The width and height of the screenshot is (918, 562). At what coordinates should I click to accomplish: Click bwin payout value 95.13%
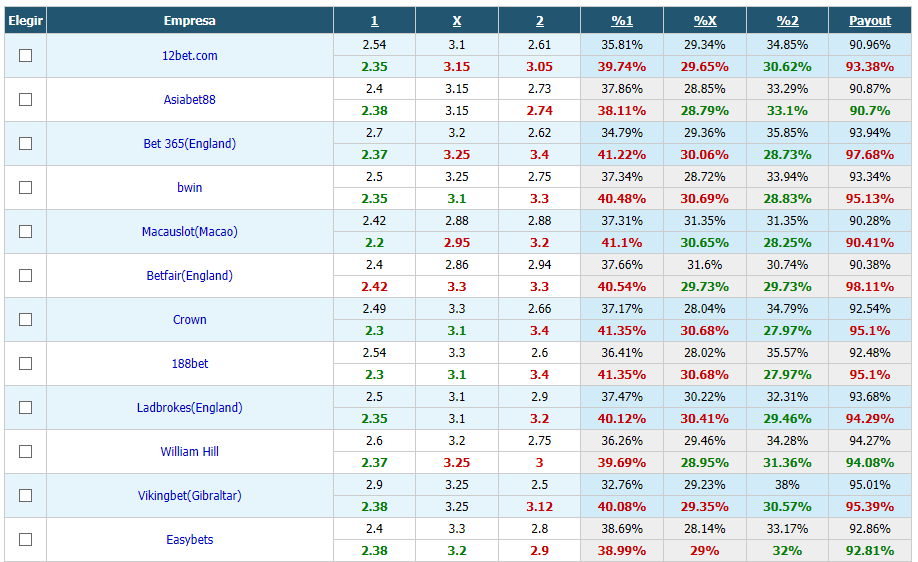click(x=870, y=199)
